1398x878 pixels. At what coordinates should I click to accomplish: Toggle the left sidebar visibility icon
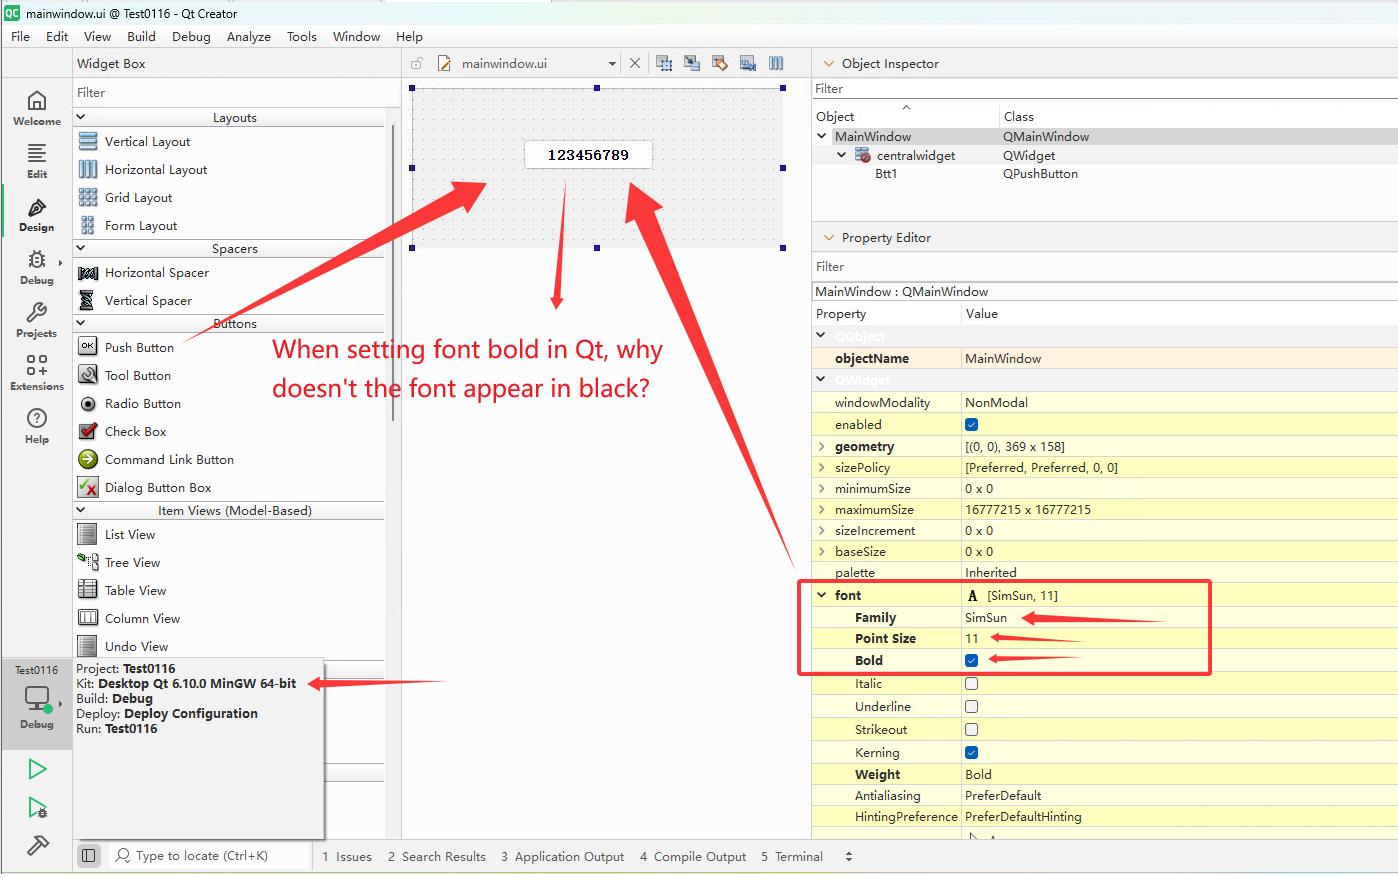tap(89, 856)
